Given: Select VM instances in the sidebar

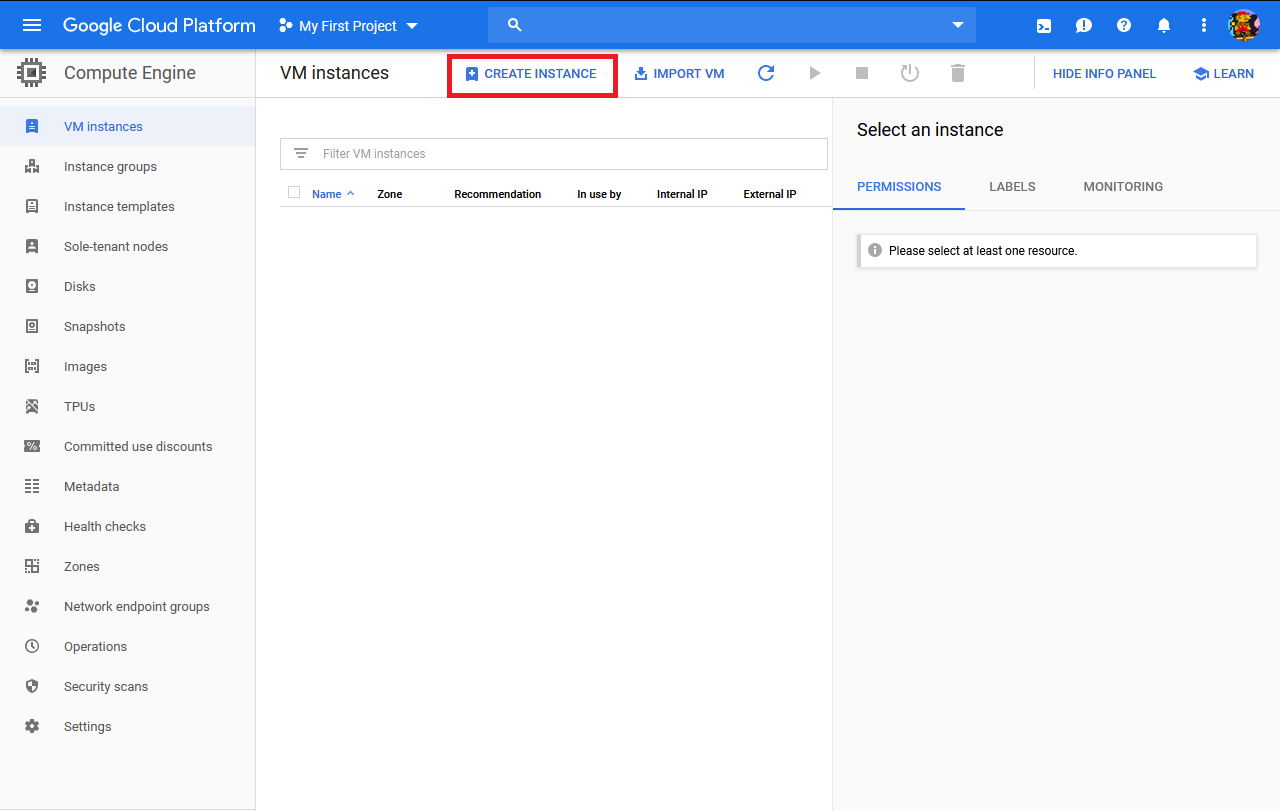Looking at the screenshot, I should click(128, 126).
